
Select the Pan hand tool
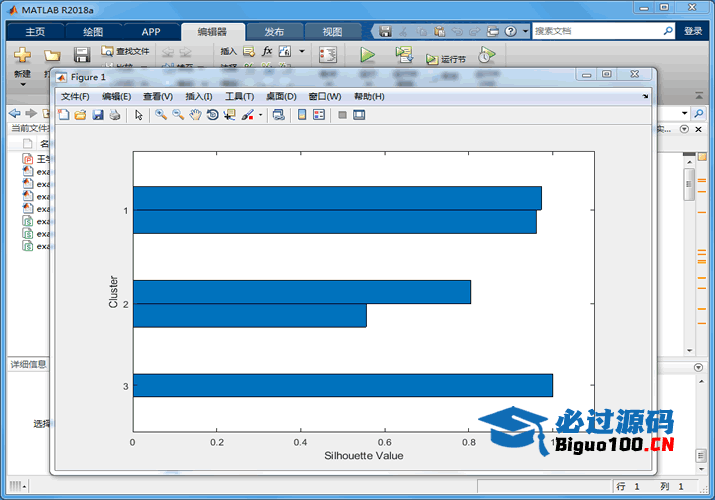point(195,115)
